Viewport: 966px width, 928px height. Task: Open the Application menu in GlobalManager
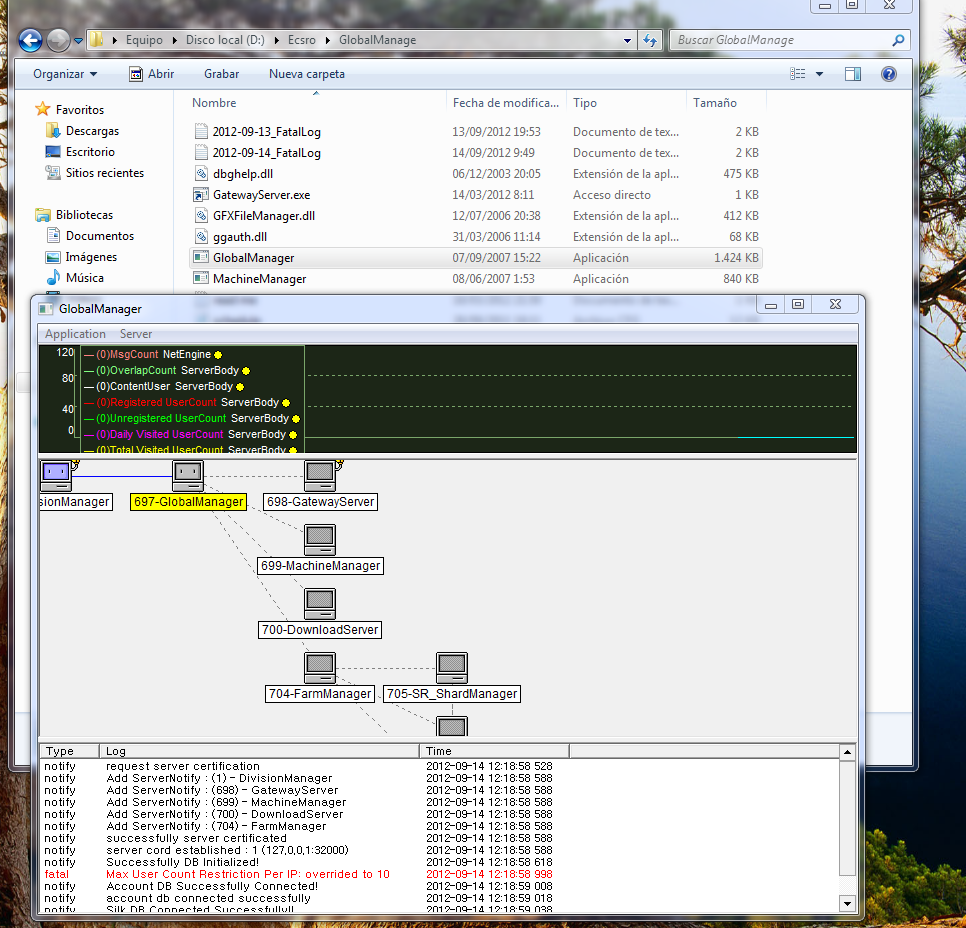tap(75, 334)
